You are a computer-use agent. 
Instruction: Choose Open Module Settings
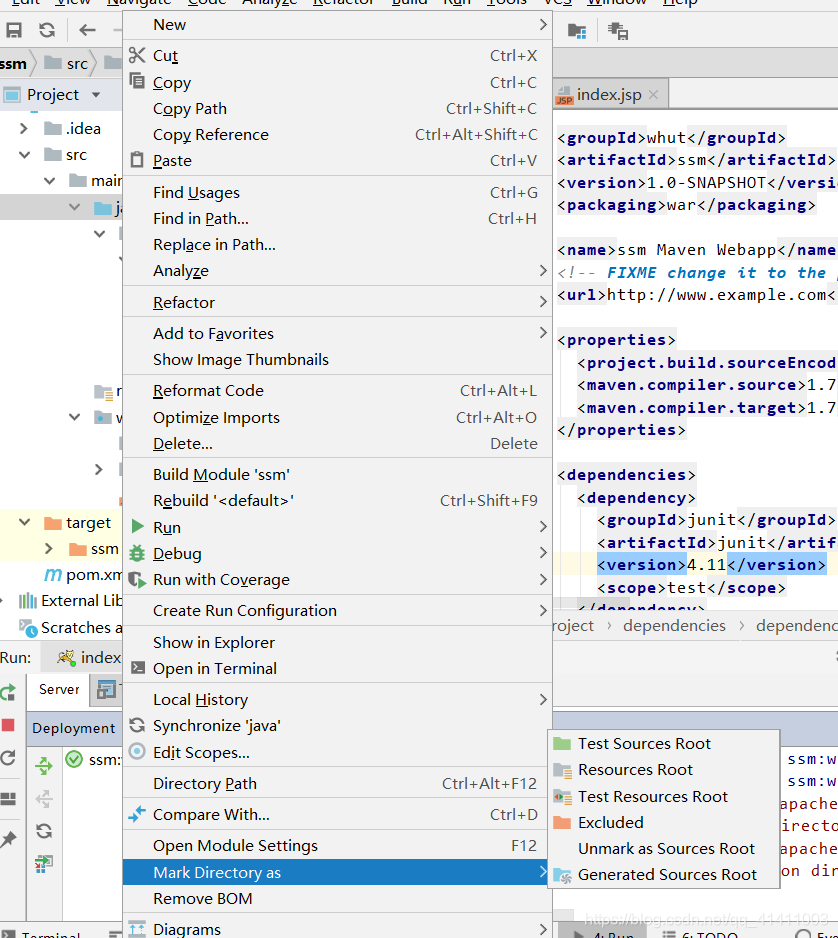click(337, 845)
